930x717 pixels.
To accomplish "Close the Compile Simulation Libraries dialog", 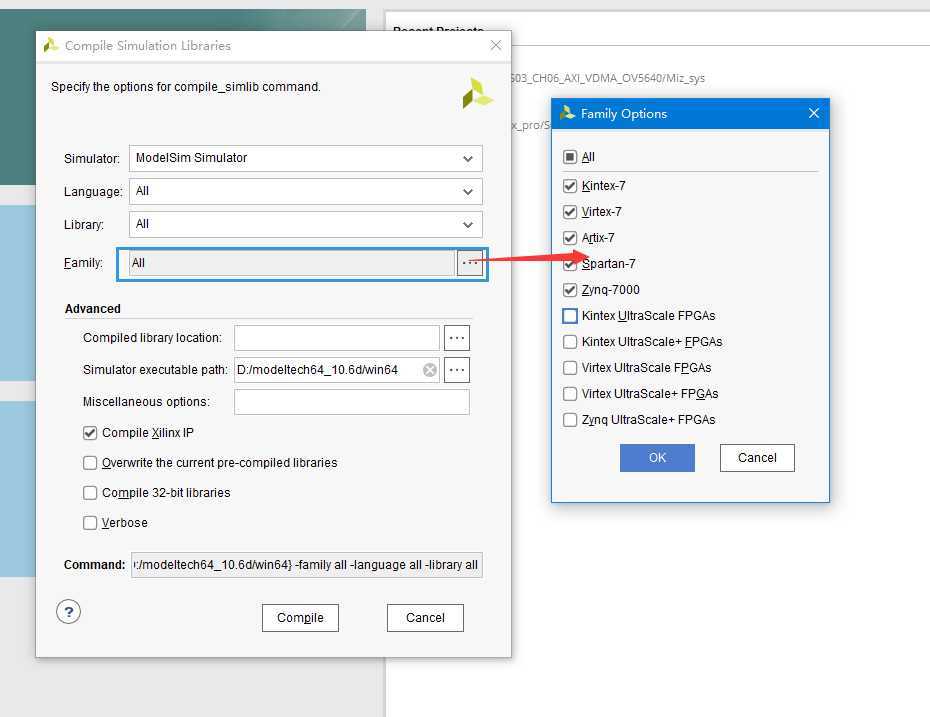I will tap(496, 45).
